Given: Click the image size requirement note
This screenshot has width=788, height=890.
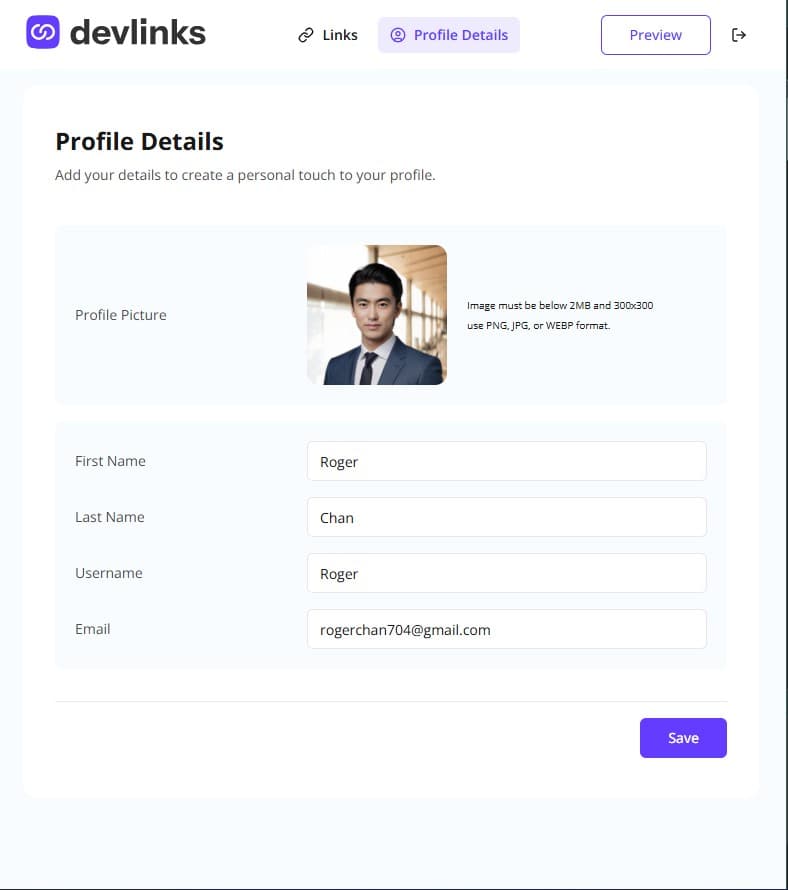Looking at the screenshot, I should pos(560,315).
